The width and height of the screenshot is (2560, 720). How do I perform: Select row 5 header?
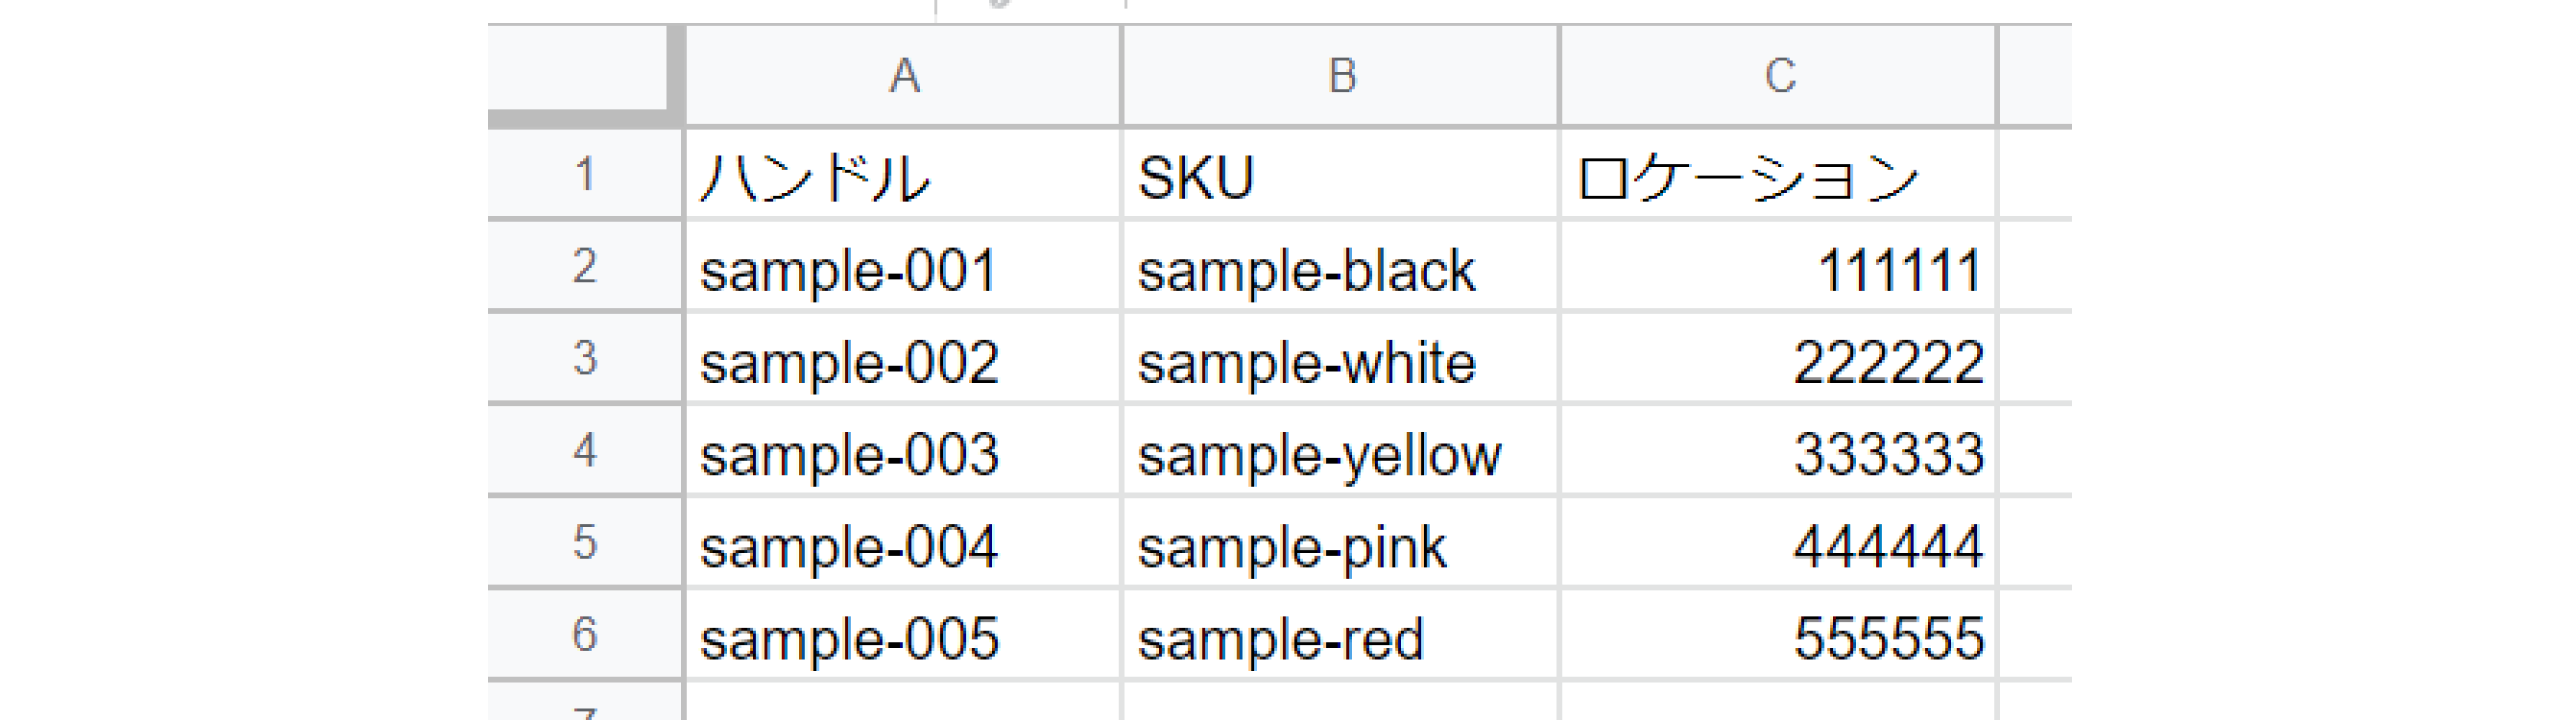tap(585, 542)
